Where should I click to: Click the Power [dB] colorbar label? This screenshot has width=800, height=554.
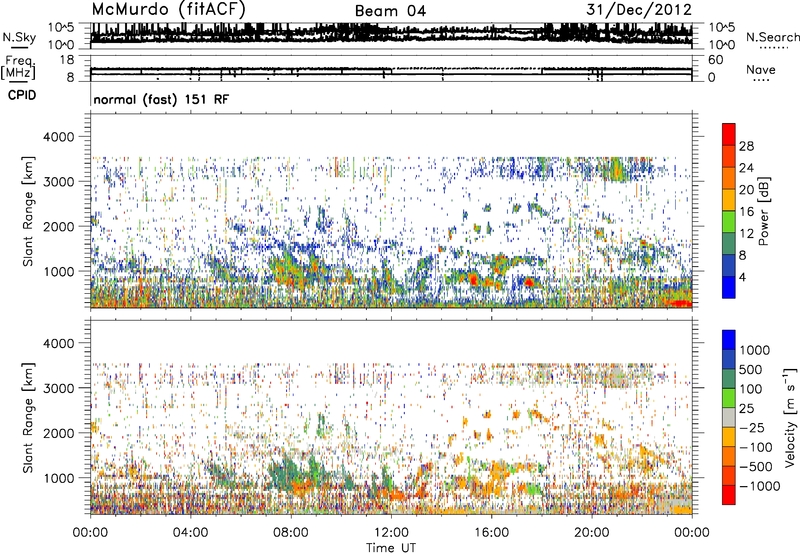click(x=763, y=211)
